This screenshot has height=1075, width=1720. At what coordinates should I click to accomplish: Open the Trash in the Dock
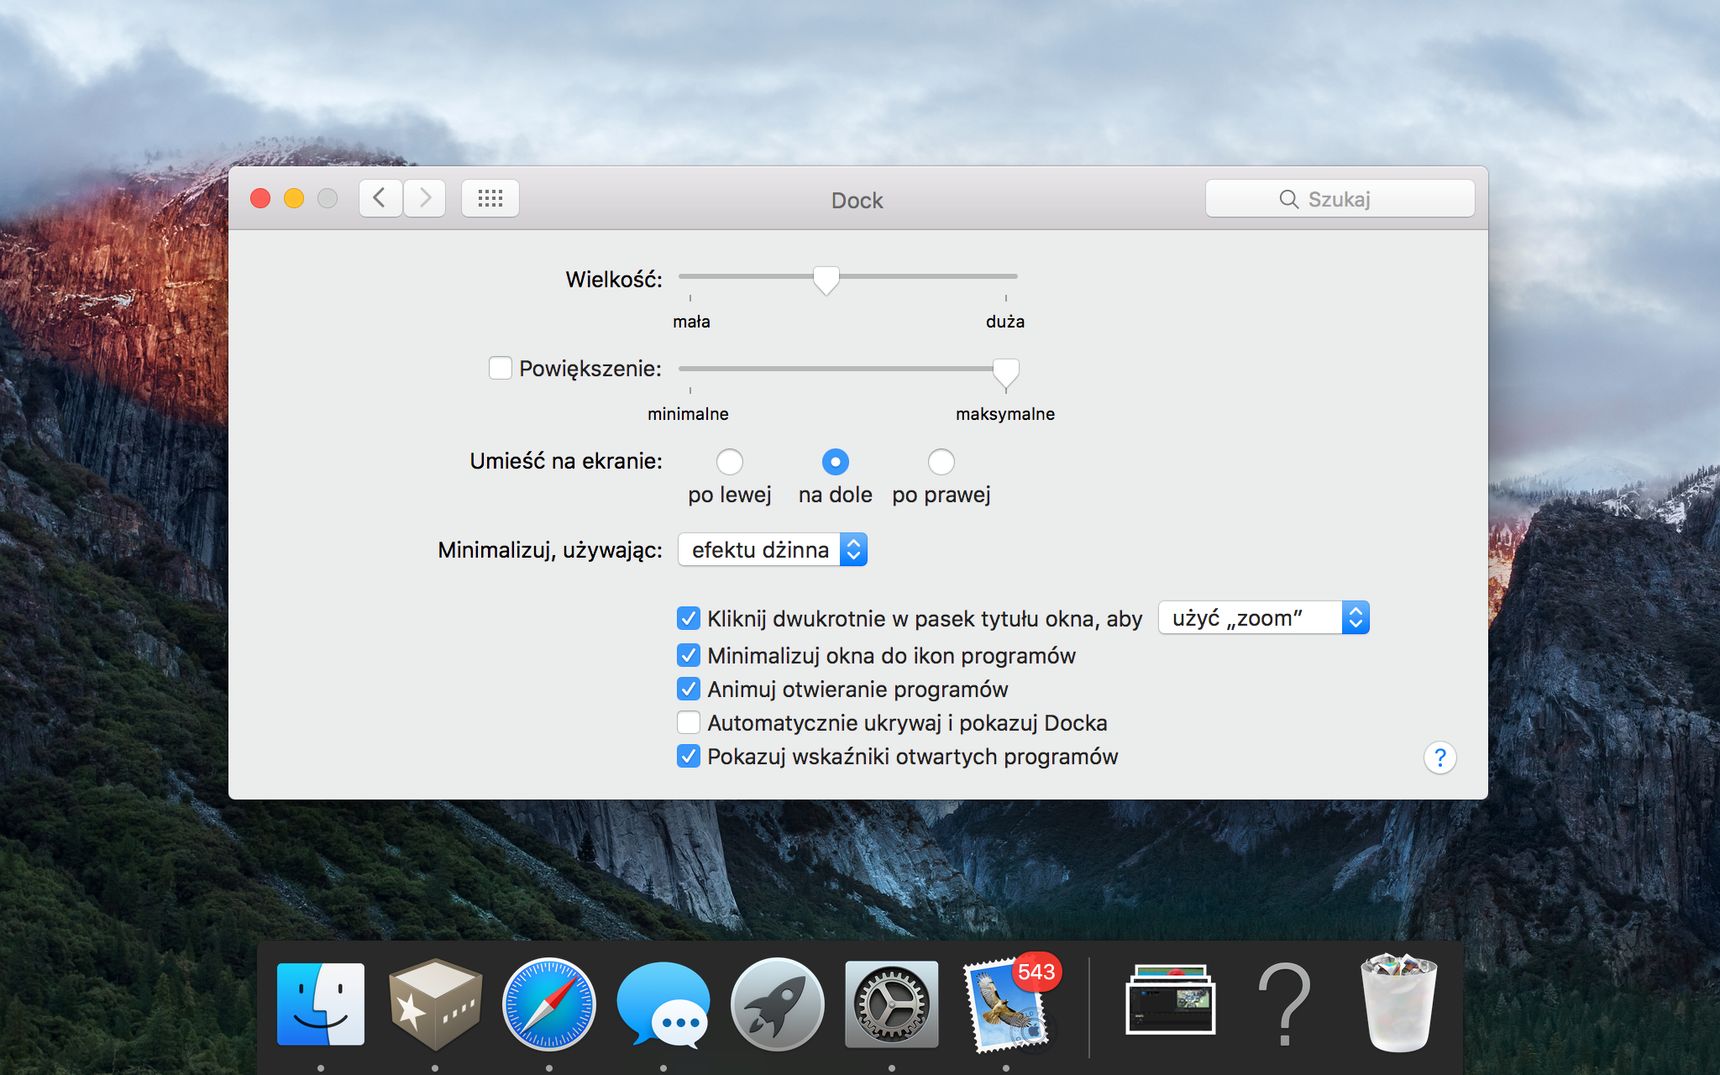tap(1398, 1003)
